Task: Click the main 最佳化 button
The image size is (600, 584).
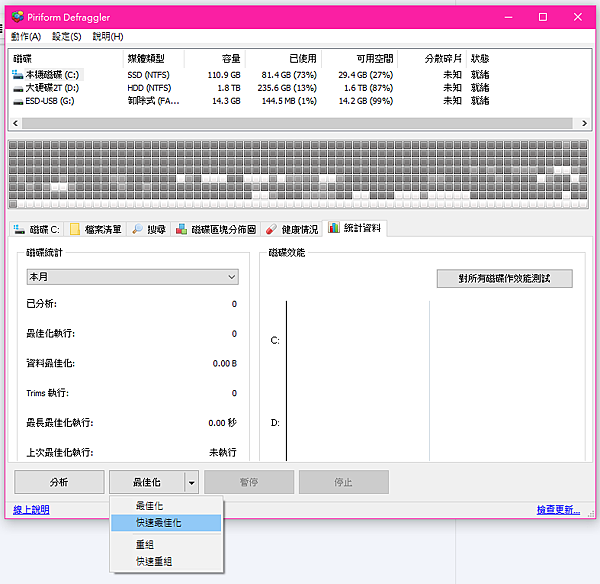Action: click(147, 482)
